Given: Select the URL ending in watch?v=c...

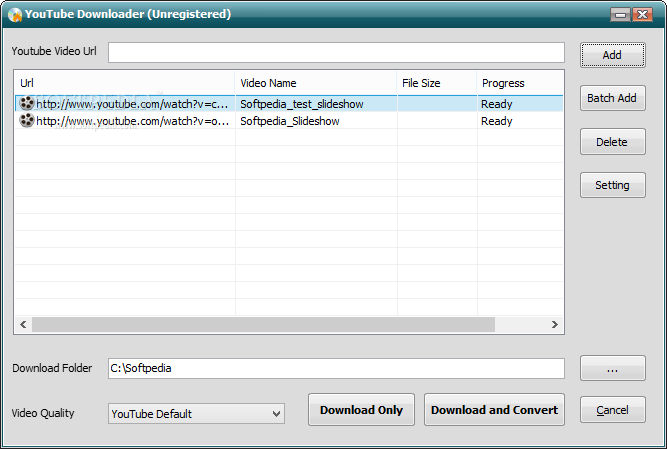Looking at the screenshot, I should [132, 104].
